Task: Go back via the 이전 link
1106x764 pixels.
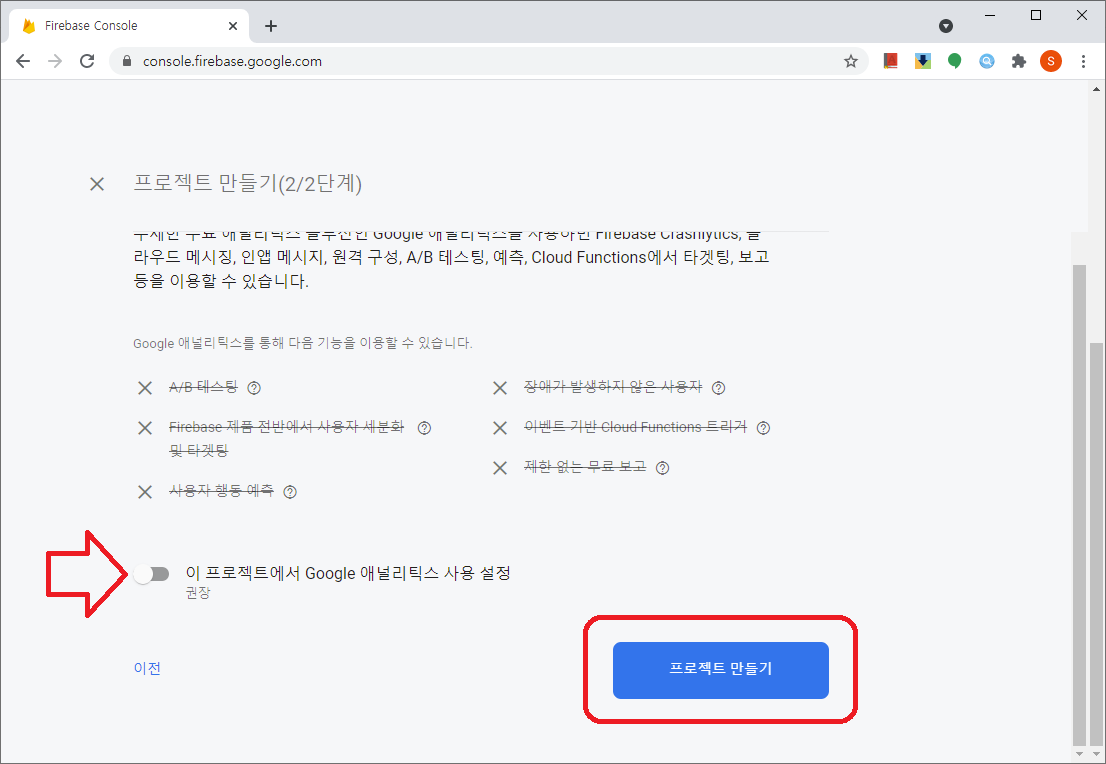Action: pyautogui.click(x=147, y=668)
